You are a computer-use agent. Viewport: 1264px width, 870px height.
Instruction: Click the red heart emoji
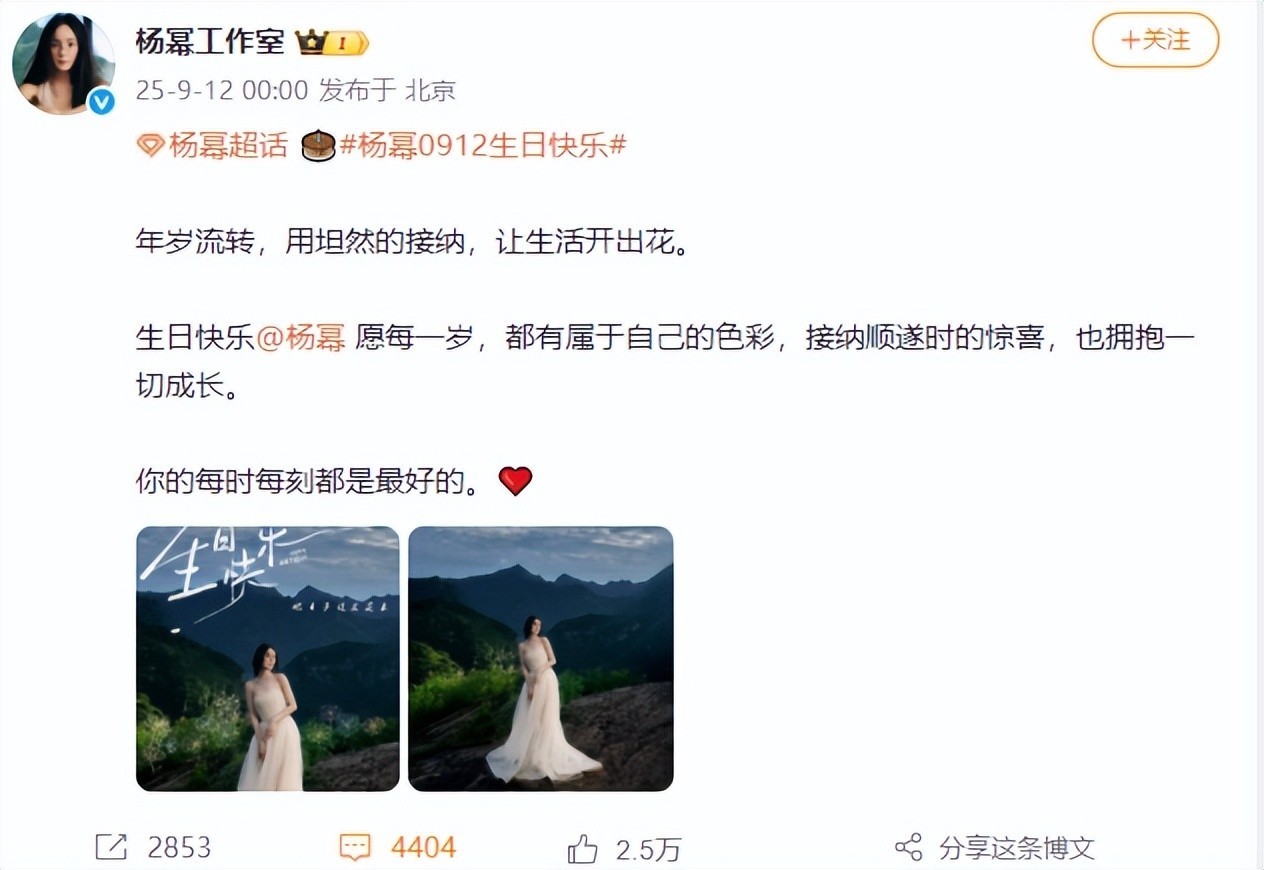[515, 481]
